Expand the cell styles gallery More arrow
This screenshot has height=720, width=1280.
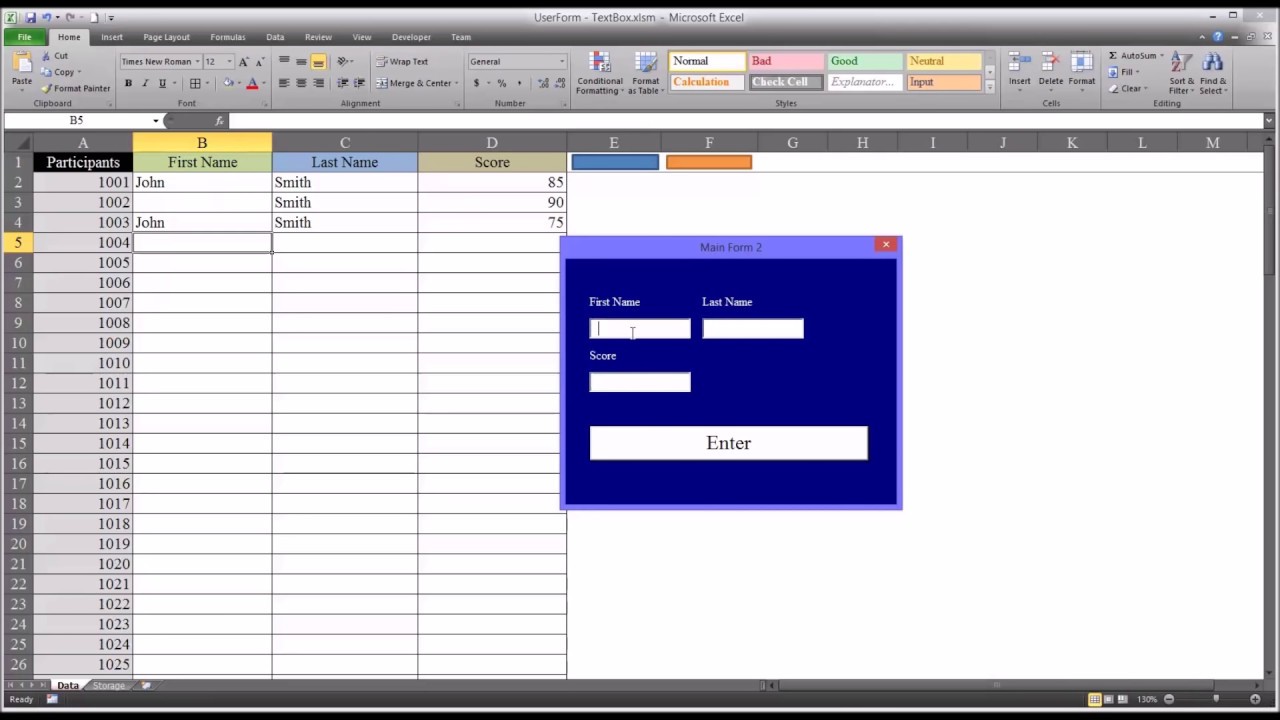(x=990, y=88)
